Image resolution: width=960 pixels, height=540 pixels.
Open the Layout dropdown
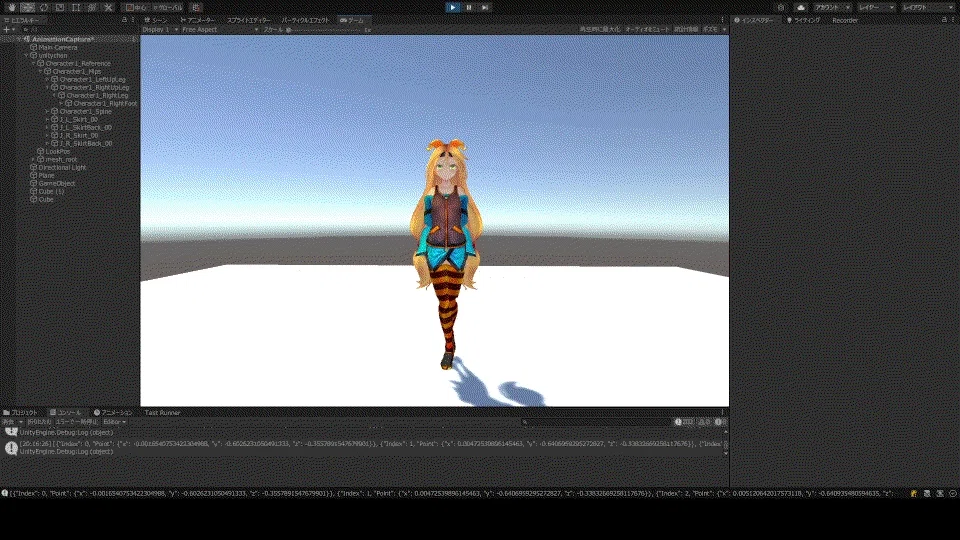926,7
